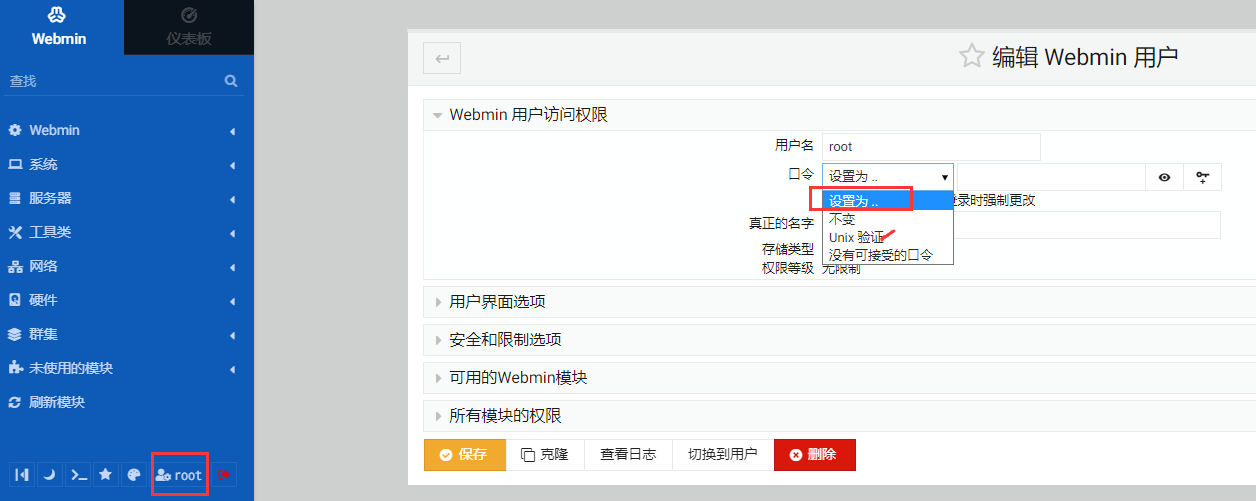Open the command shell terminal icon
This screenshot has width=1256, height=501.
coord(77,475)
